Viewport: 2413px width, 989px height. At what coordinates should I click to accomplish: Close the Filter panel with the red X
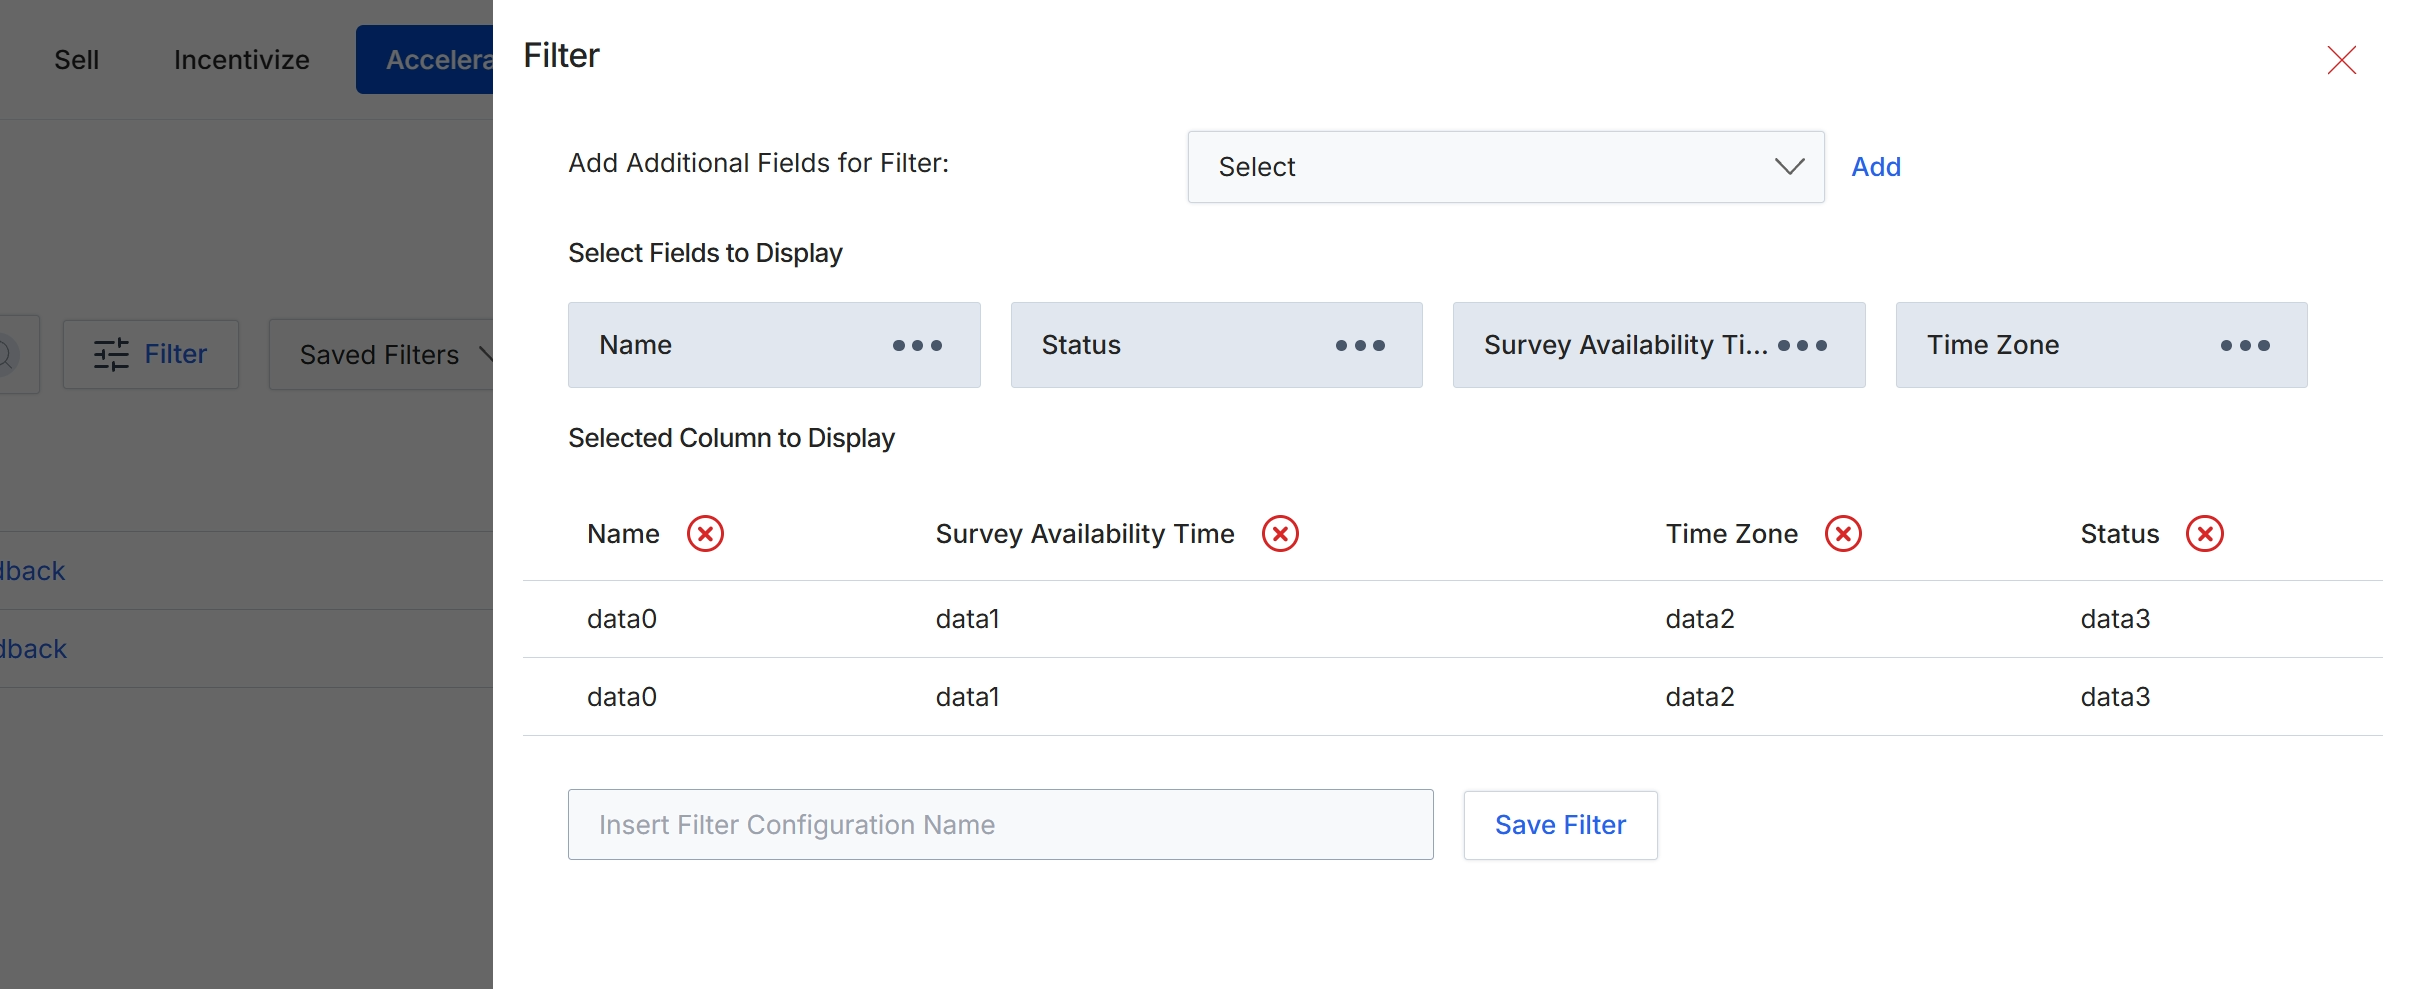click(2341, 60)
